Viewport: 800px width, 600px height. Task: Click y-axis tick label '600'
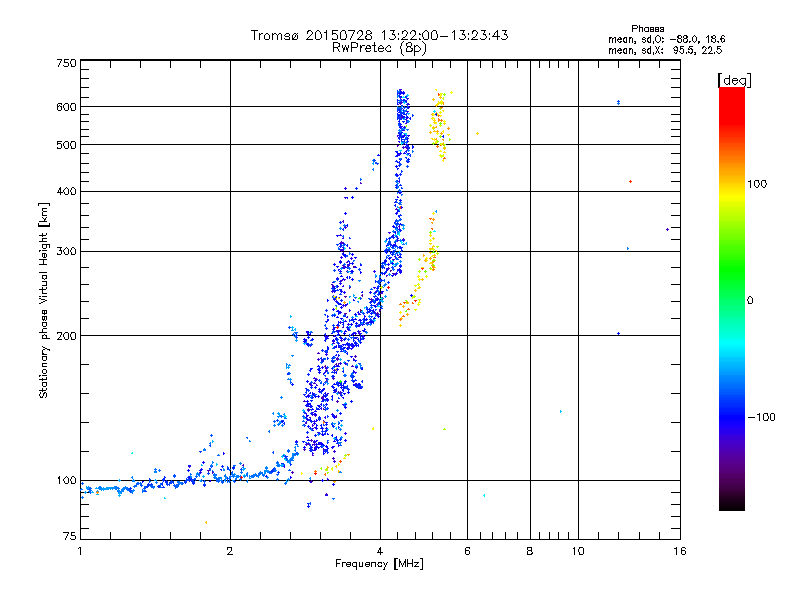[x=66, y=107]
